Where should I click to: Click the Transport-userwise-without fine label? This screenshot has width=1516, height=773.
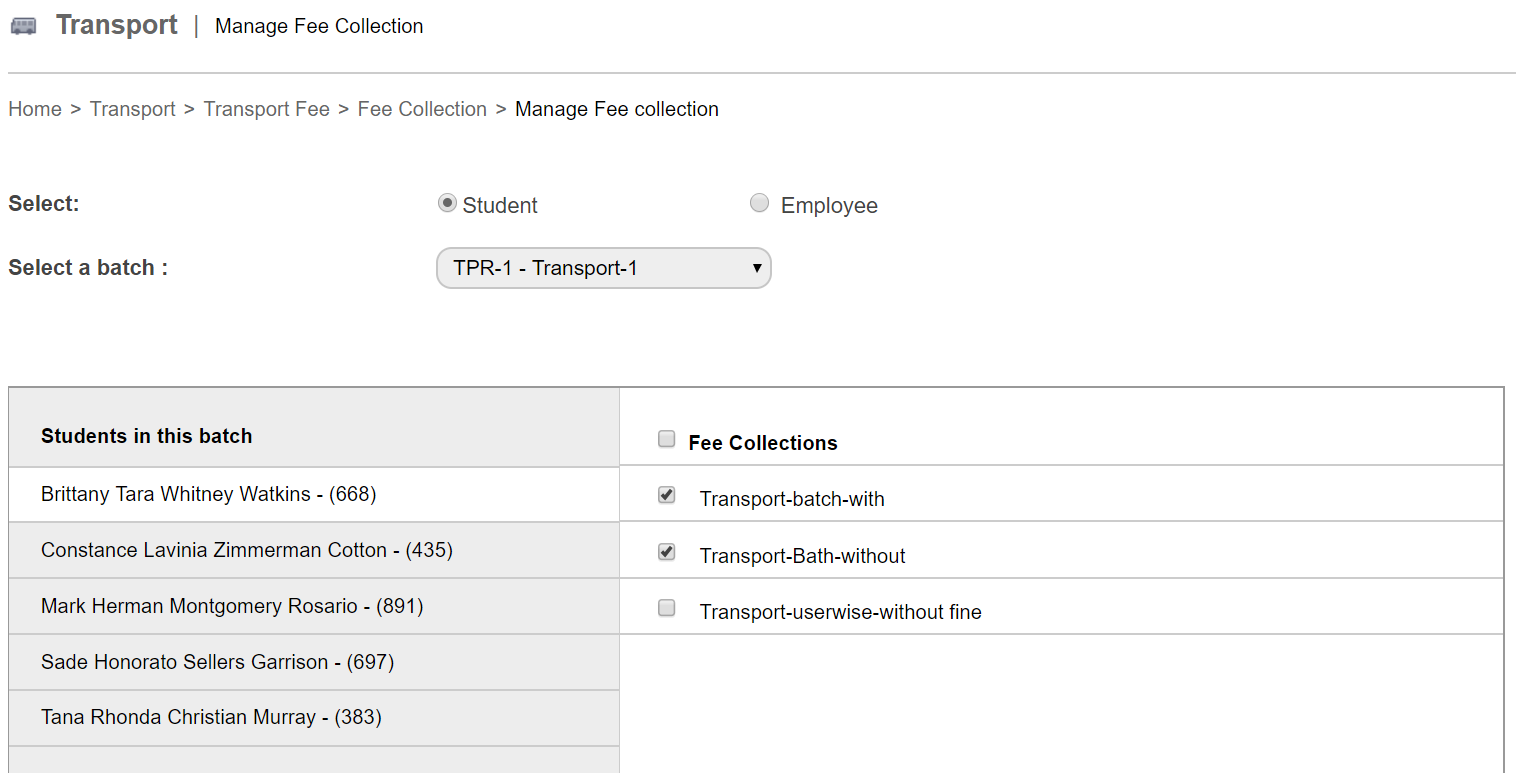pyautogui.click(x=840, y=612)
